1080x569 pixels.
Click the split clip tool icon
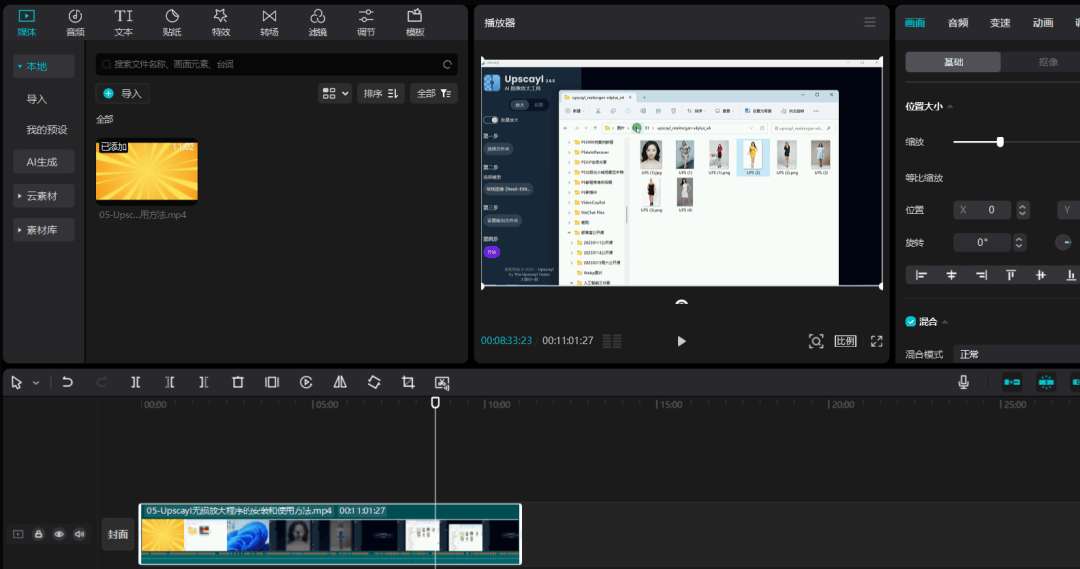(x=136, y=382)
